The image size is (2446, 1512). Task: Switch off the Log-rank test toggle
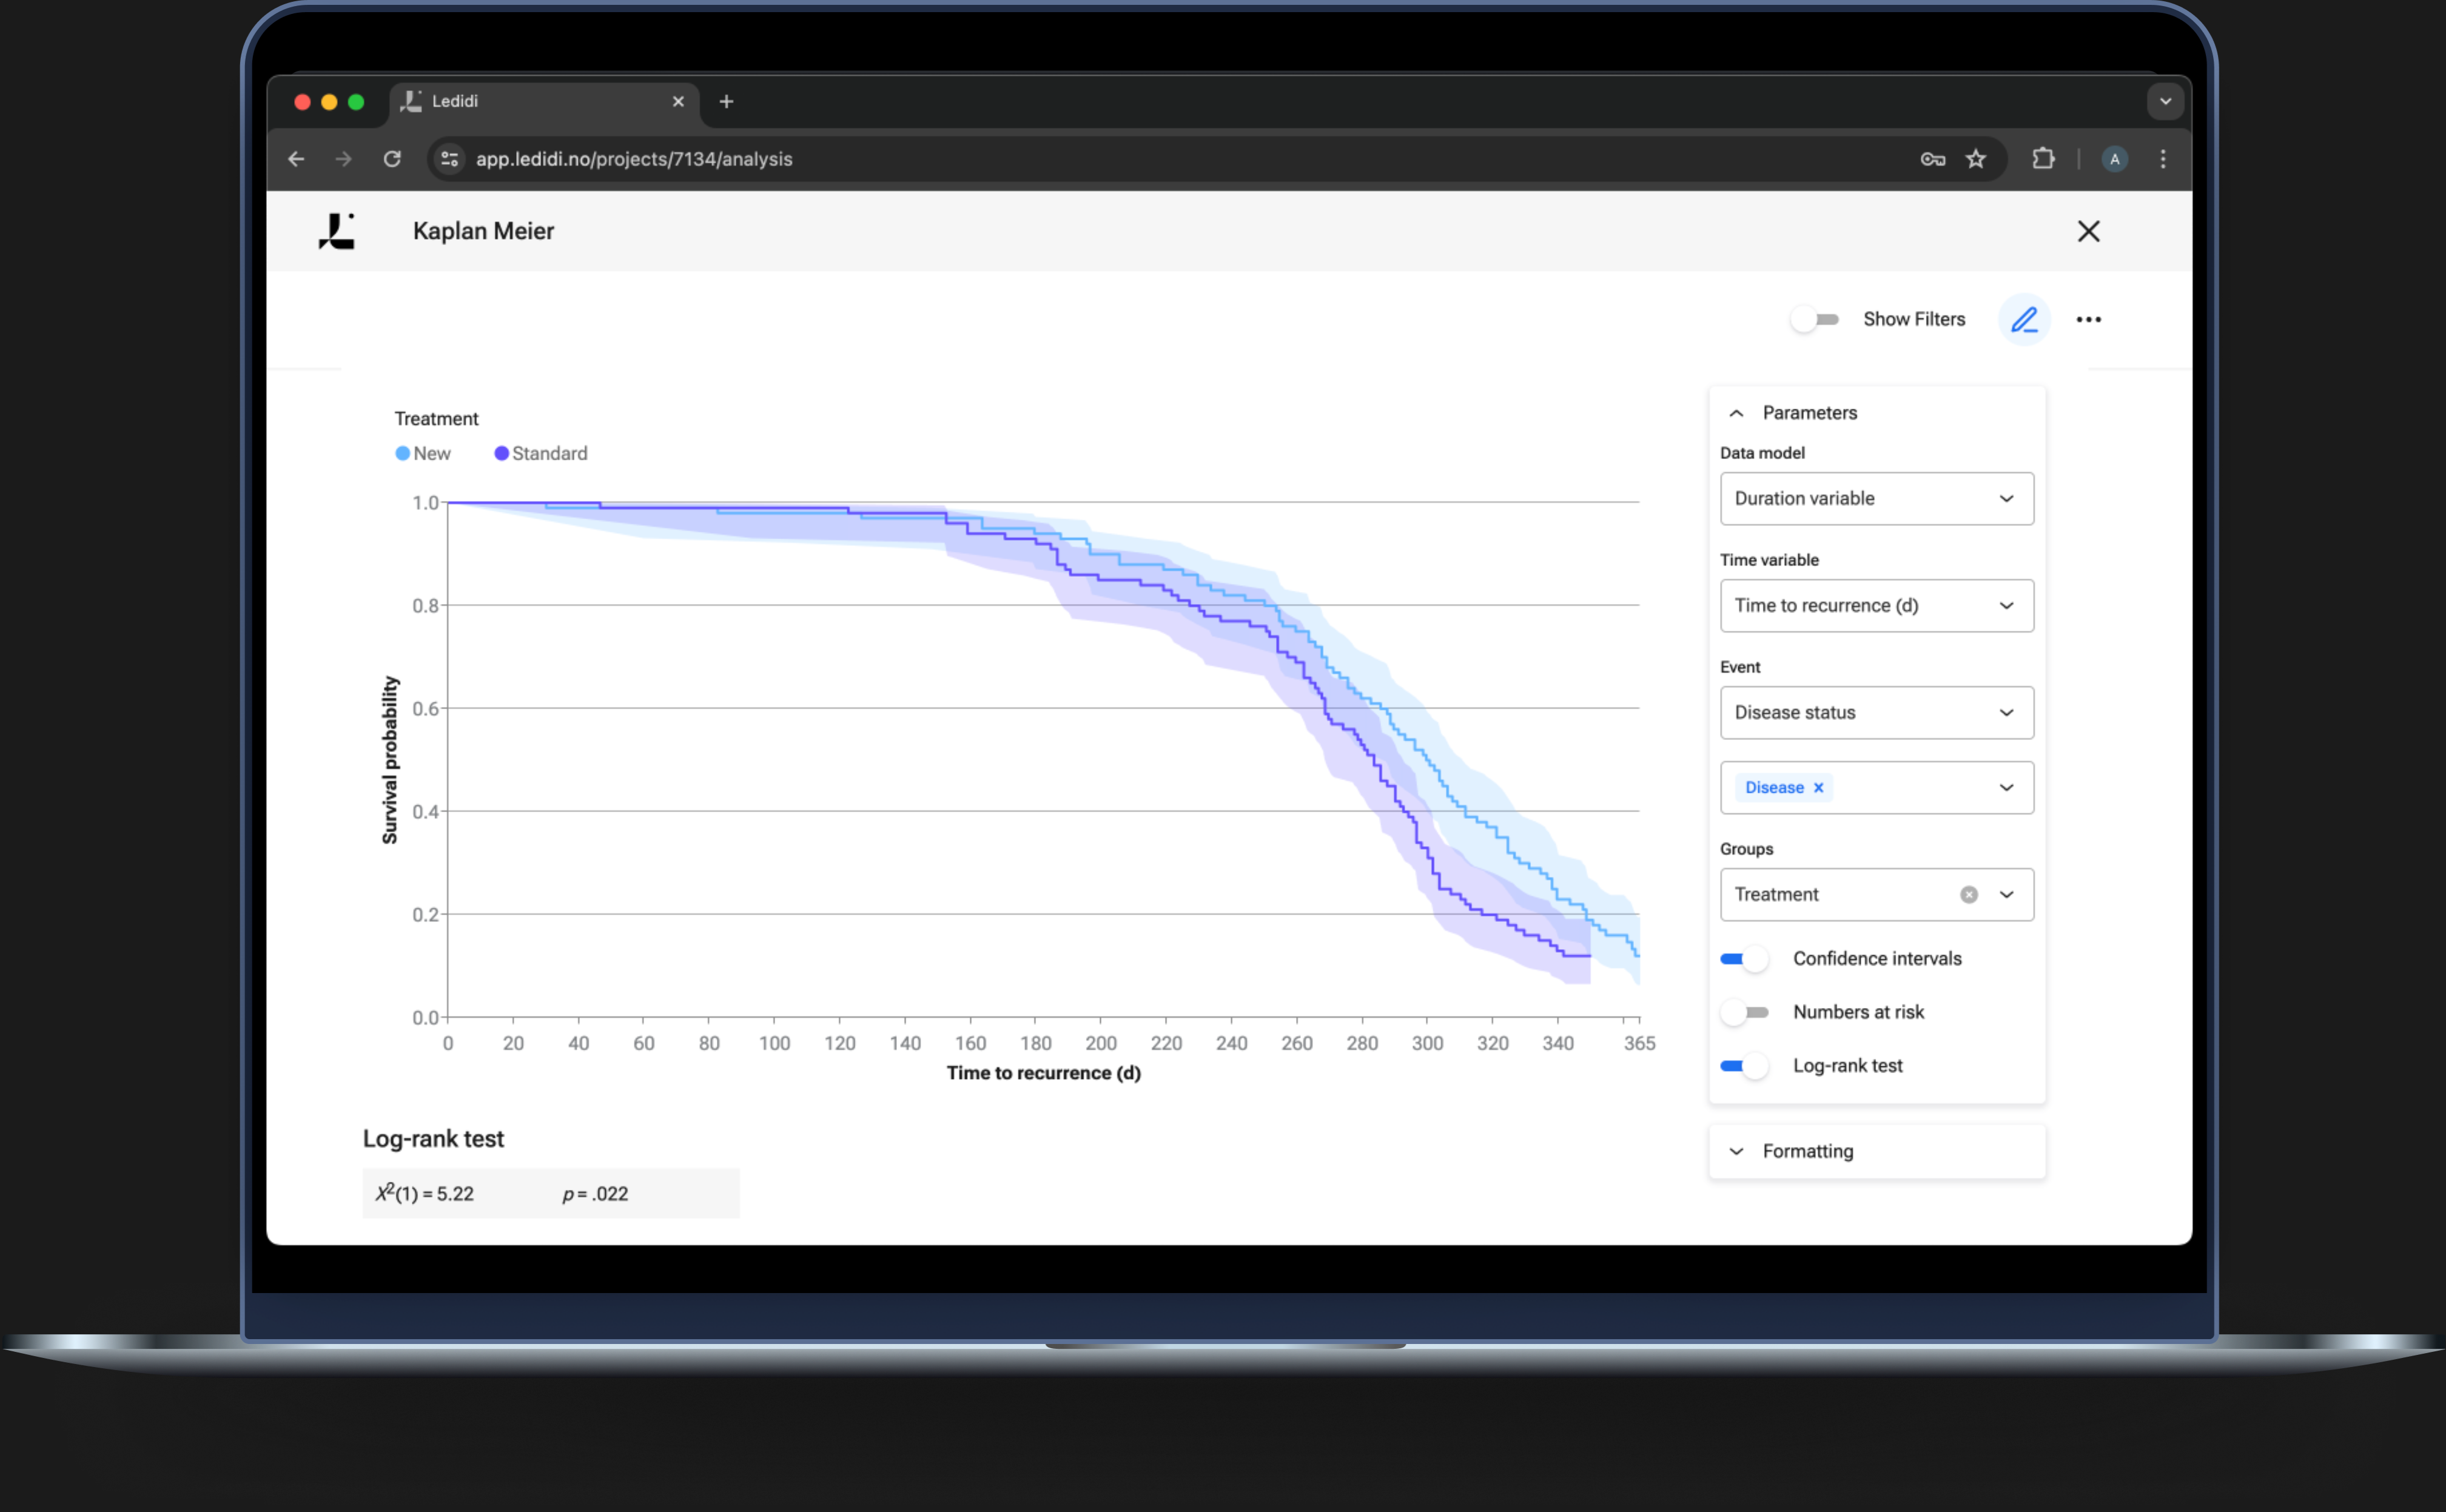[x=1744, y=1066]
